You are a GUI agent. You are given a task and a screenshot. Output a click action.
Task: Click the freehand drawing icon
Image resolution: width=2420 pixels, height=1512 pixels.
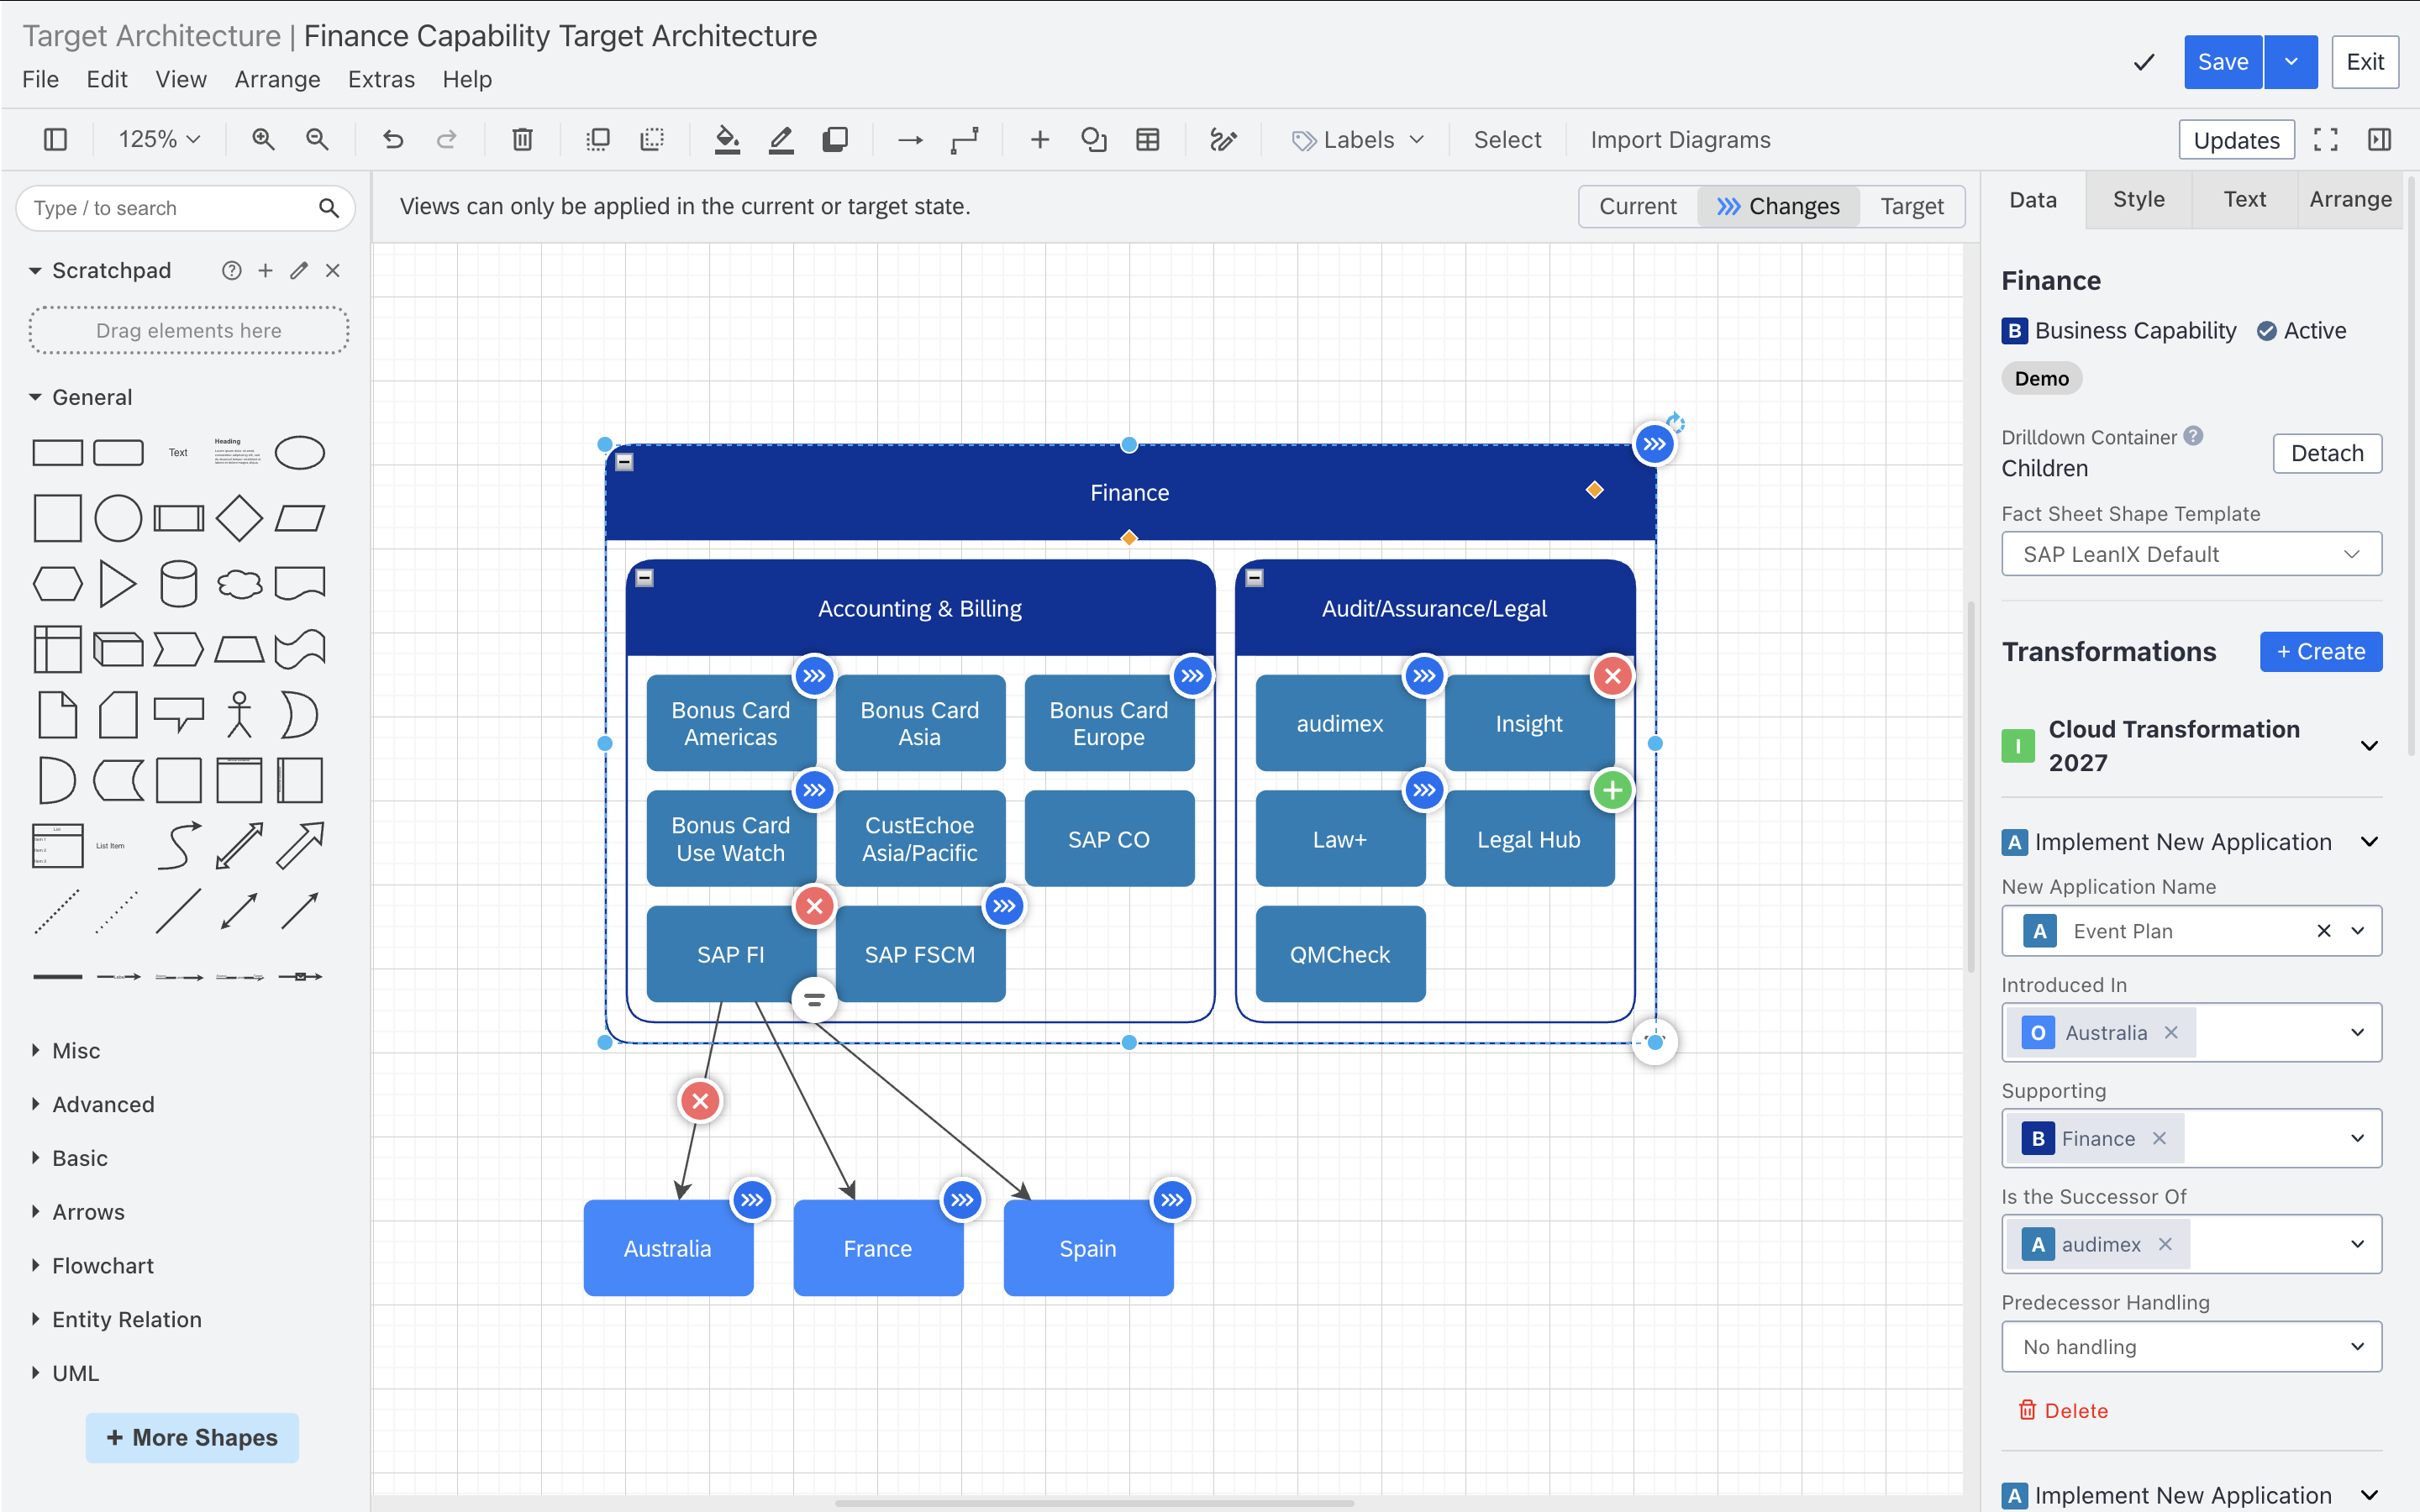click(x=1223, y=139)
